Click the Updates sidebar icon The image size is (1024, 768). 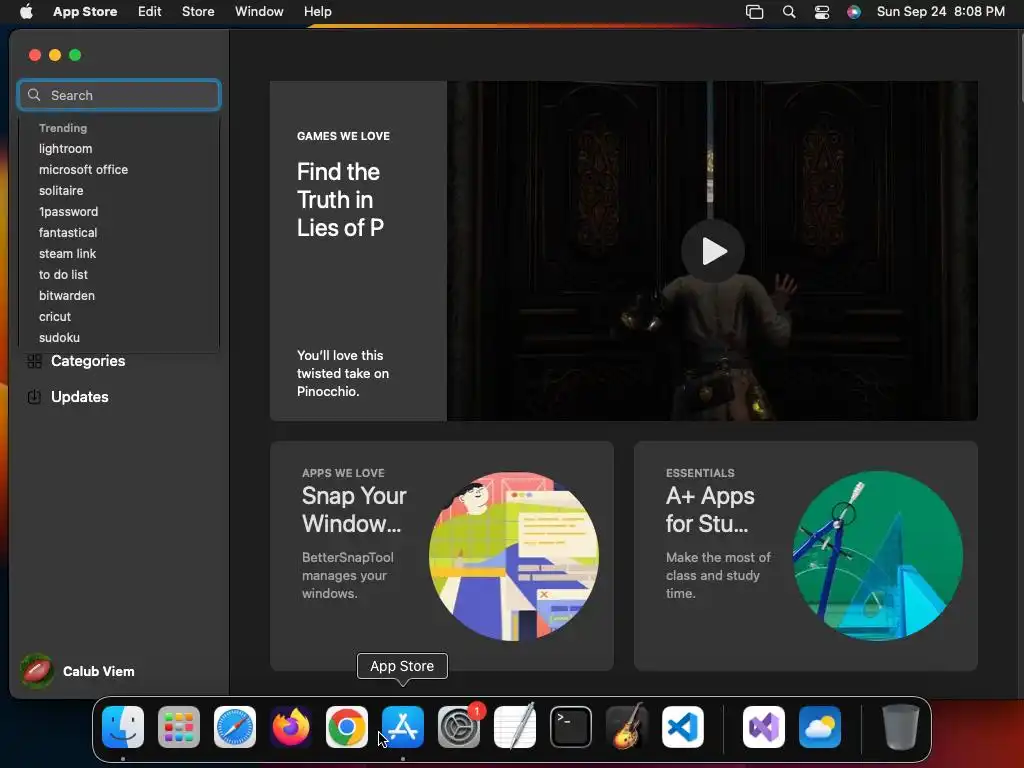tap(35, 397)
